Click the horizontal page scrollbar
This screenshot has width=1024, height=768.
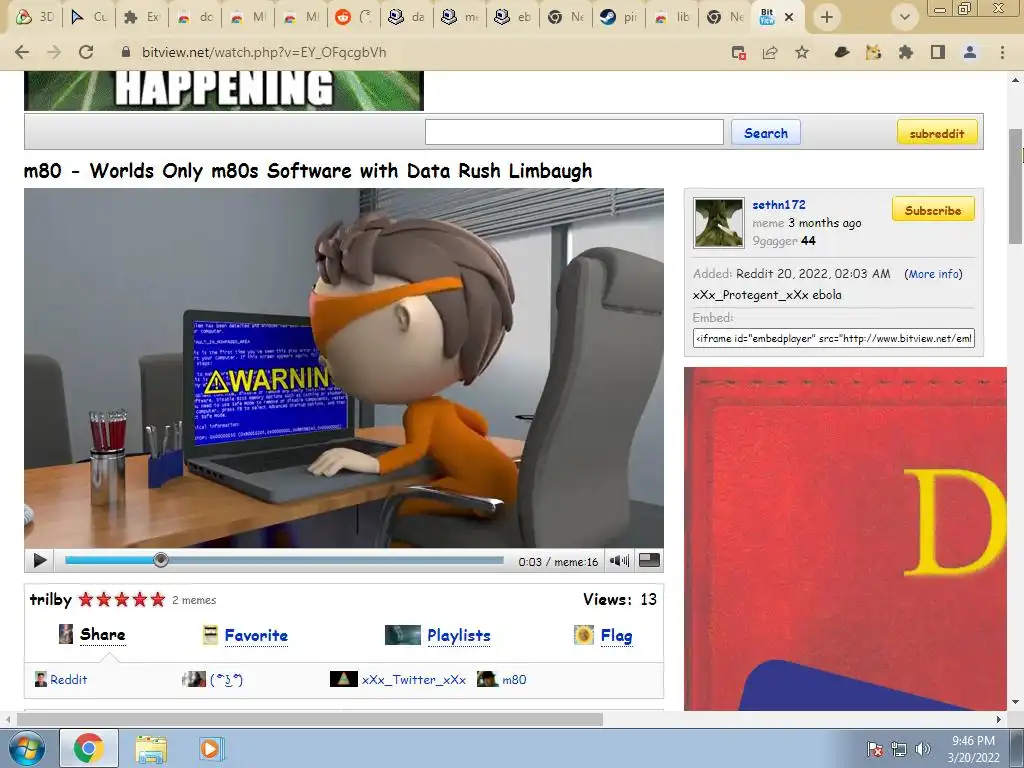[310, 719]
